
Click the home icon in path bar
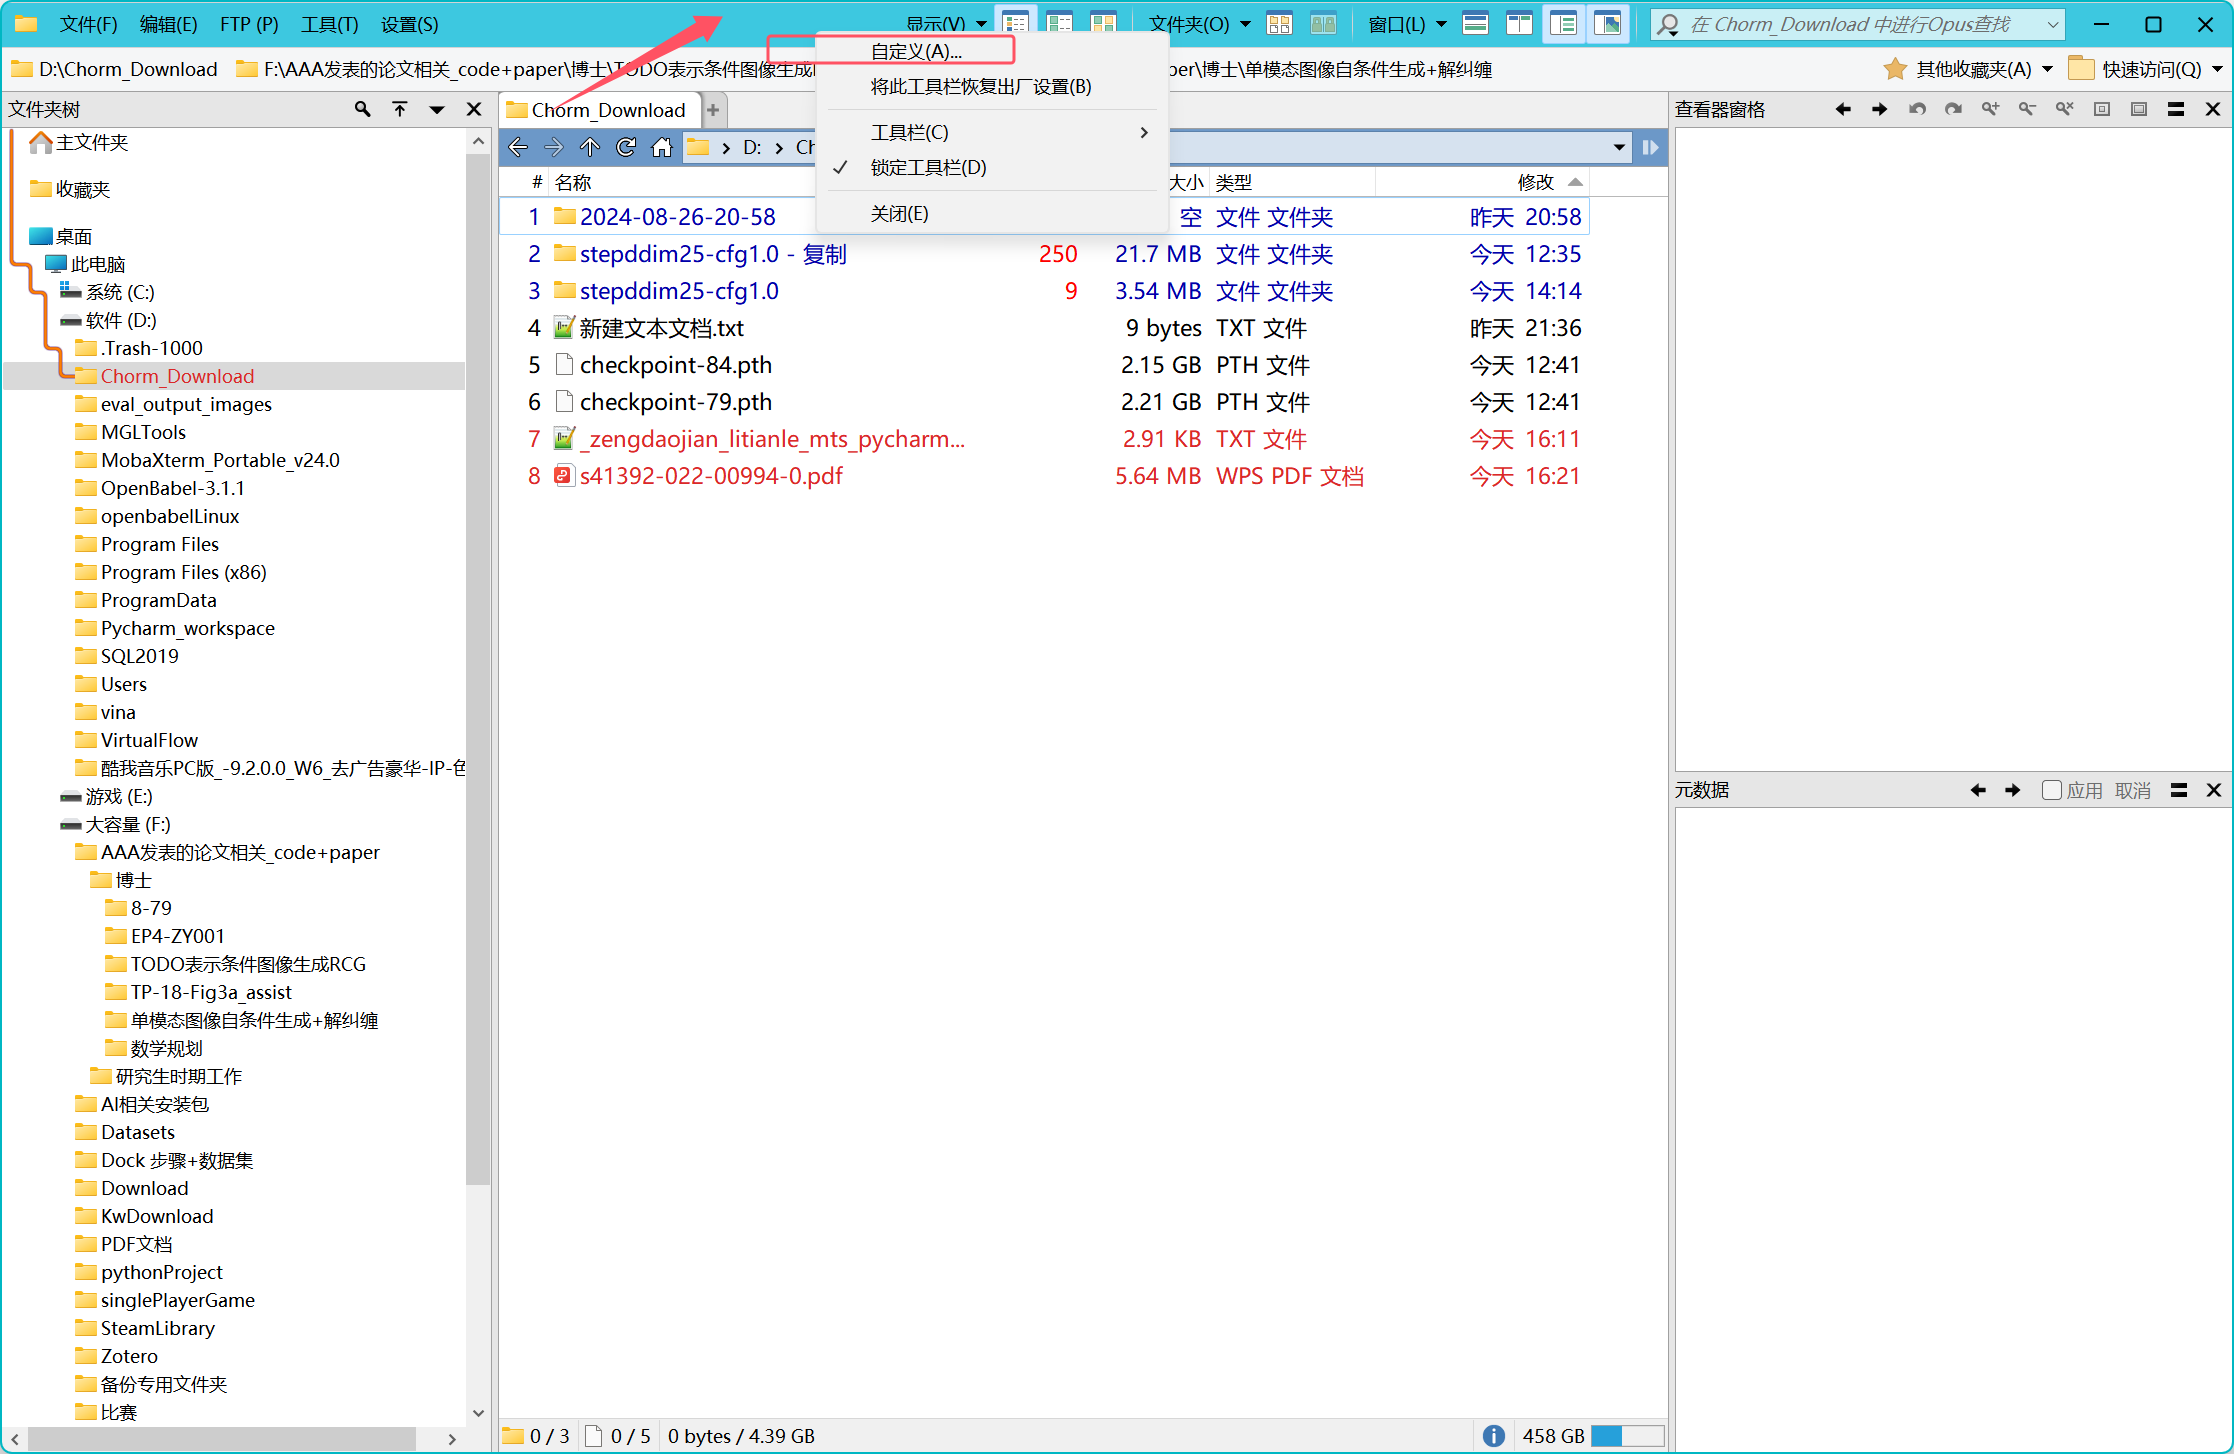coord(662,147)
